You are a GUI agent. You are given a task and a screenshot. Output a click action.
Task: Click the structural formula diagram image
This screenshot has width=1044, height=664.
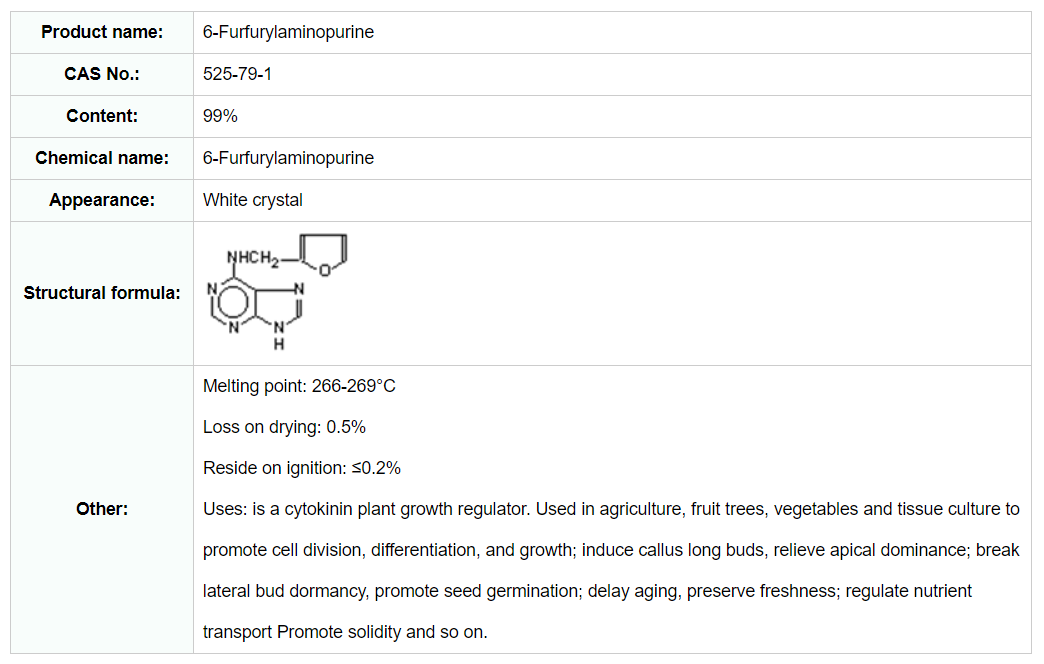[277, 292]
